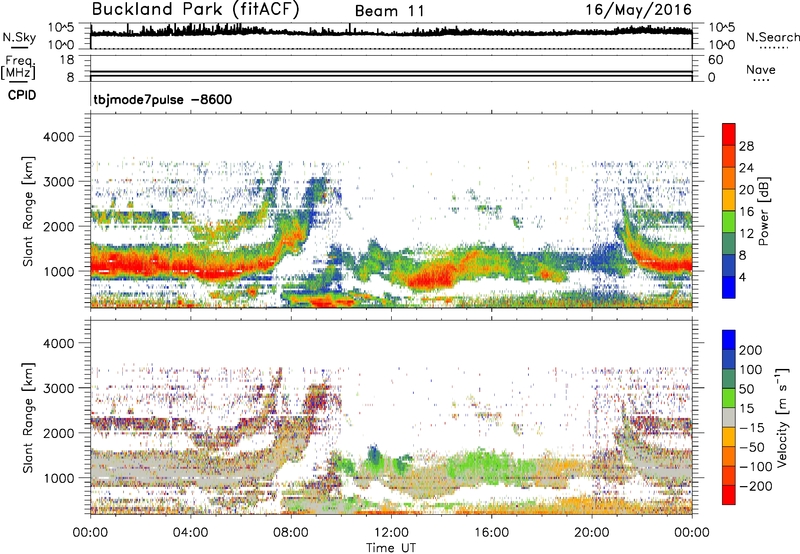Viewport: 800px width, 554px height.
Task: Click the '200' label on velocity colorbar
Action: tap(750, 350)
